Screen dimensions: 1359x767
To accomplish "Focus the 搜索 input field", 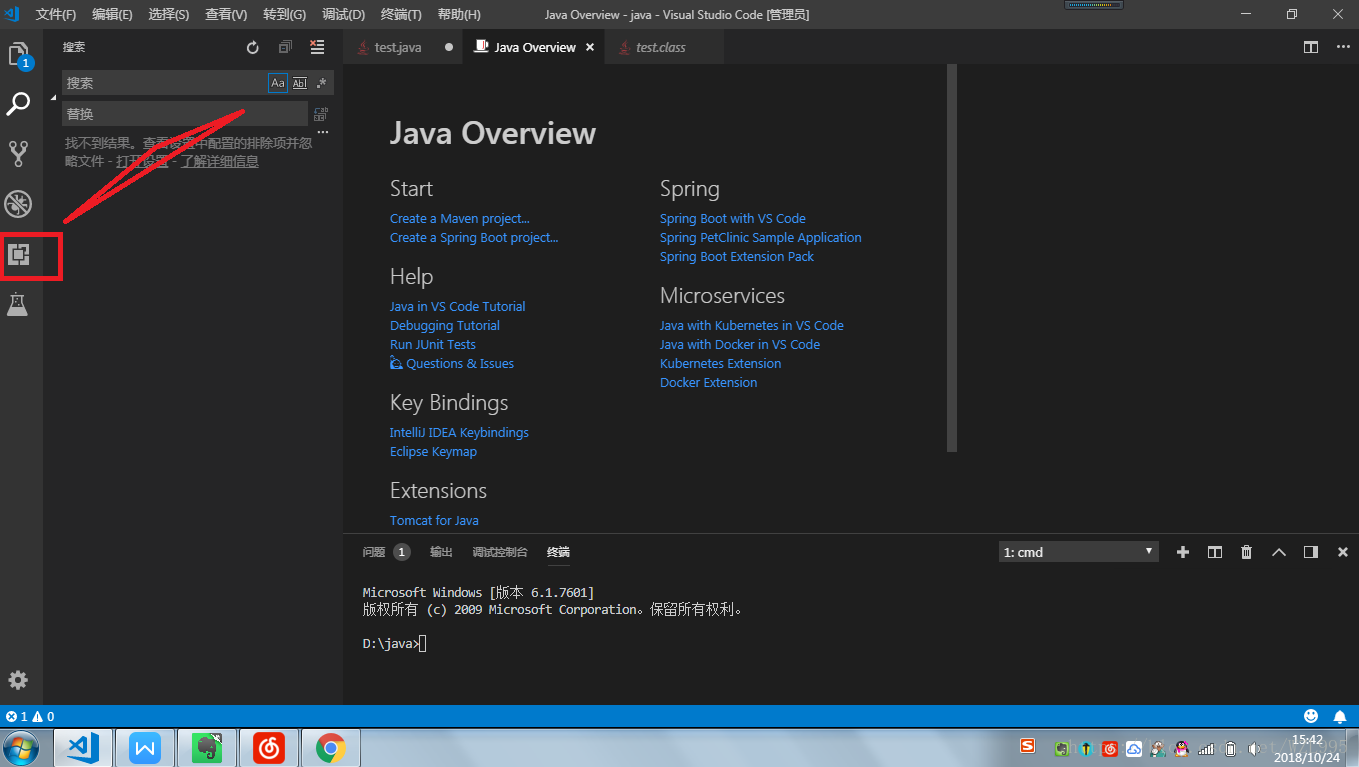I will [x=165, y=83].
